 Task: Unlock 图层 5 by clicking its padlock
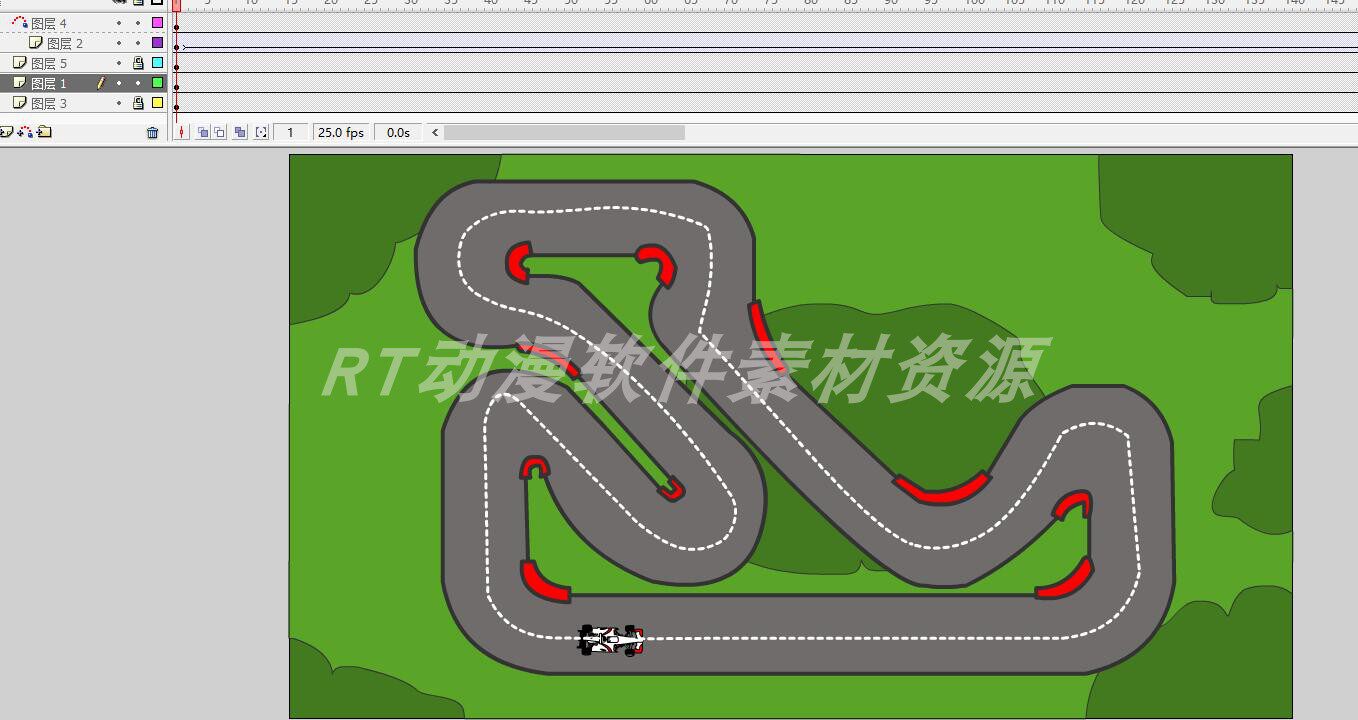point(137,62)
